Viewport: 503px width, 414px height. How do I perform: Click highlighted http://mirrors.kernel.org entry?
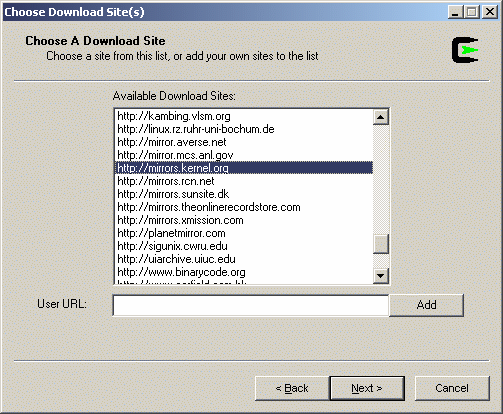(244, 168)
